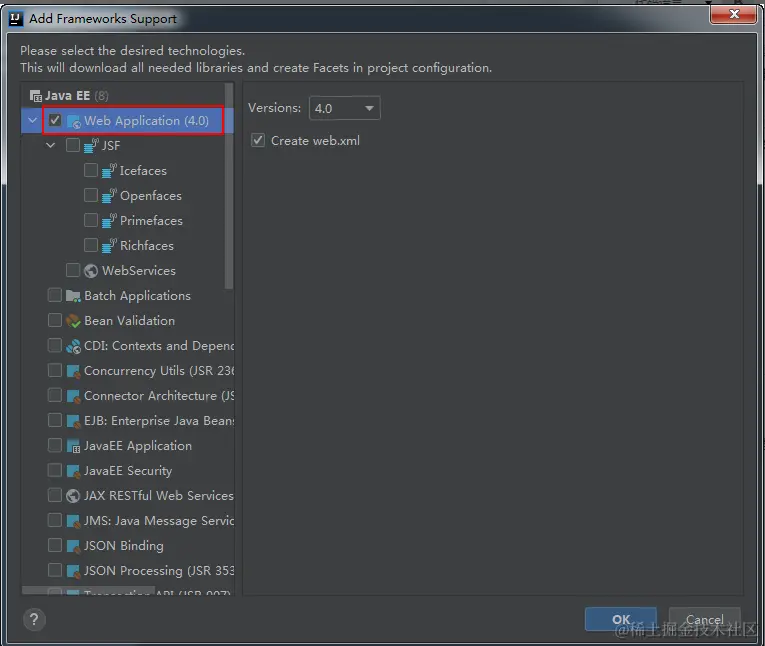Check the JavaEE Security checkbox
This screenshot has width=765, height=646.
(x=55, y=470)
